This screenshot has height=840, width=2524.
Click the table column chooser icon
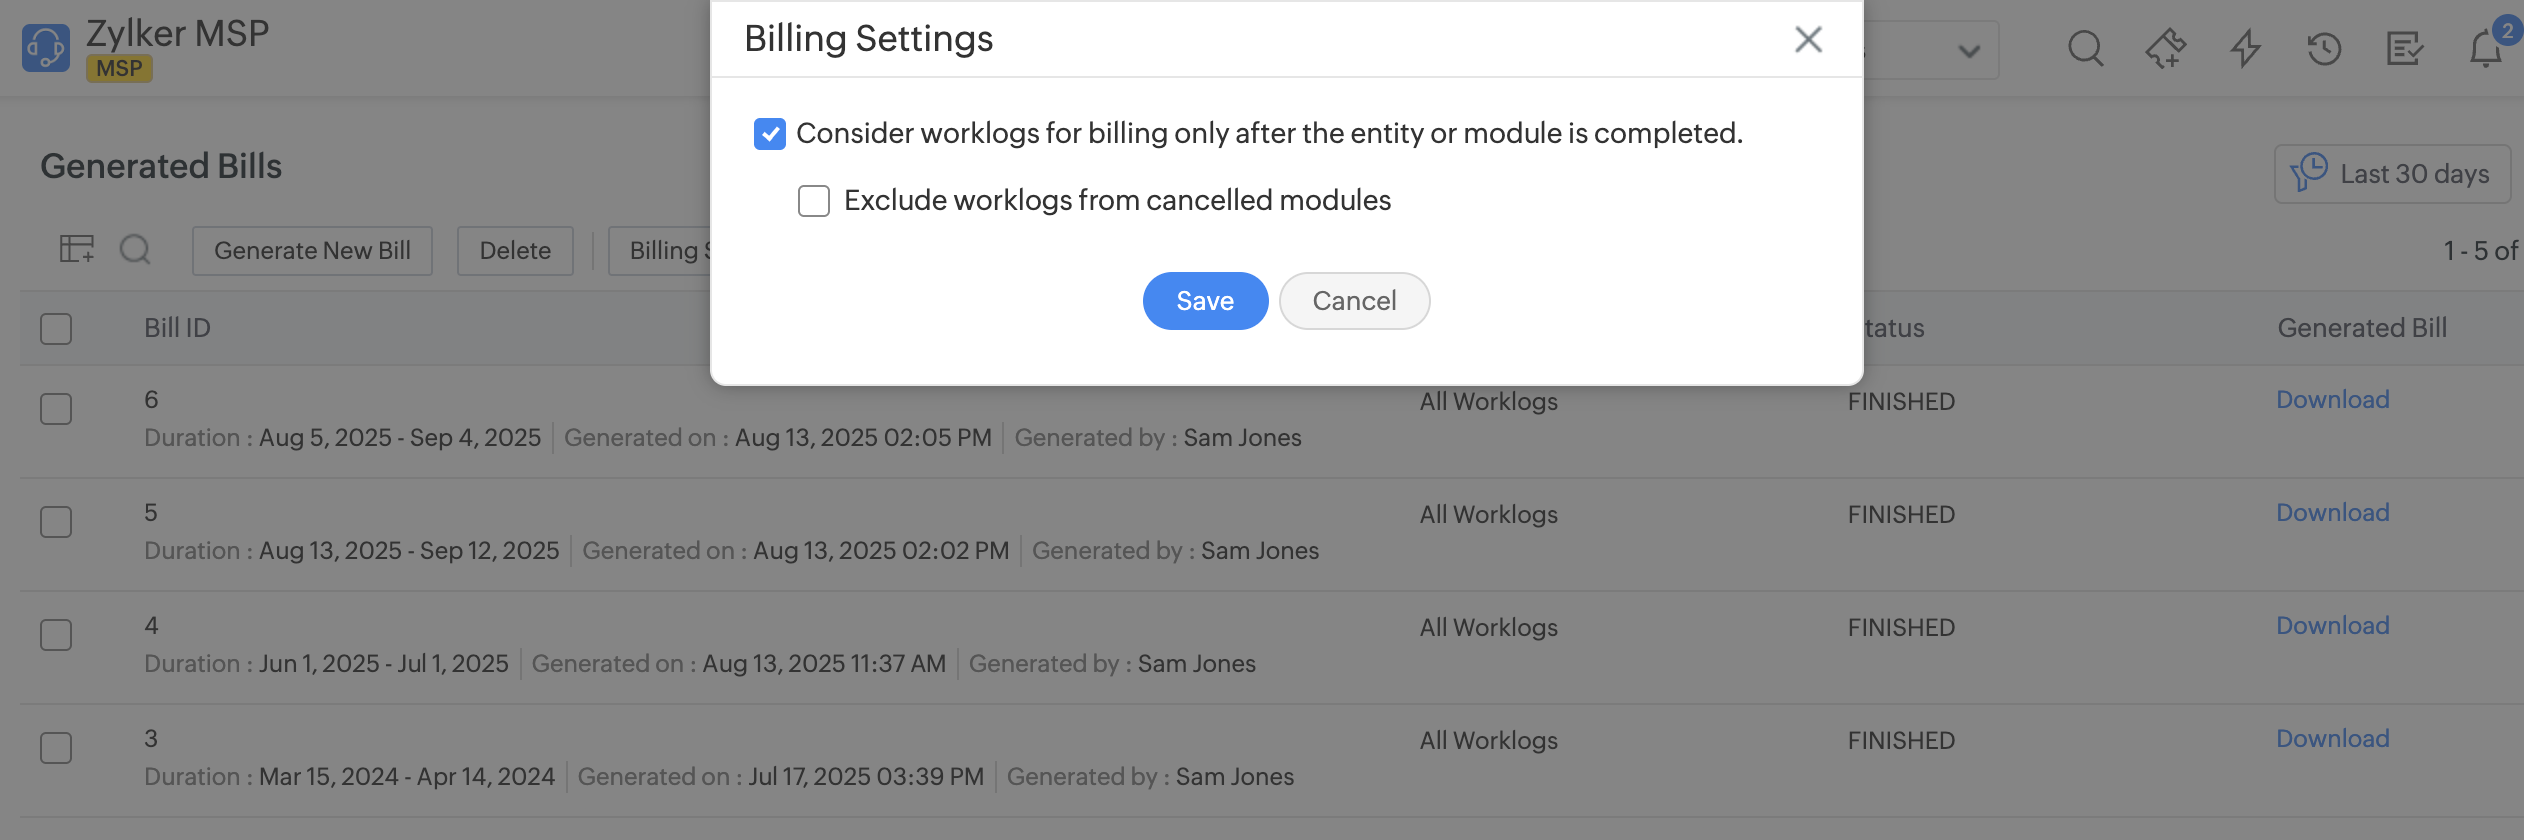click(x=77, y=249)
